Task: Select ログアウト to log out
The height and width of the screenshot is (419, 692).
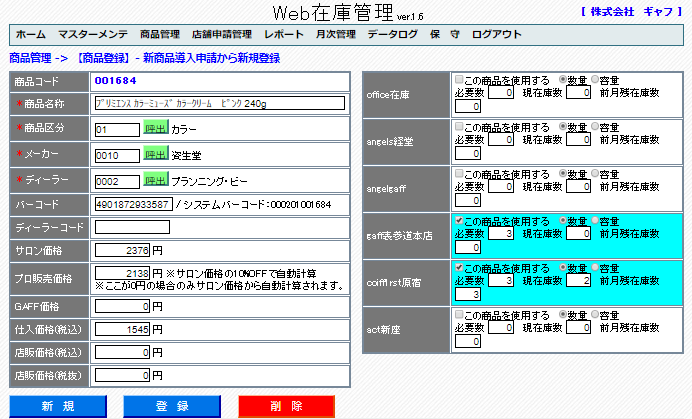Action: [496, 34]
